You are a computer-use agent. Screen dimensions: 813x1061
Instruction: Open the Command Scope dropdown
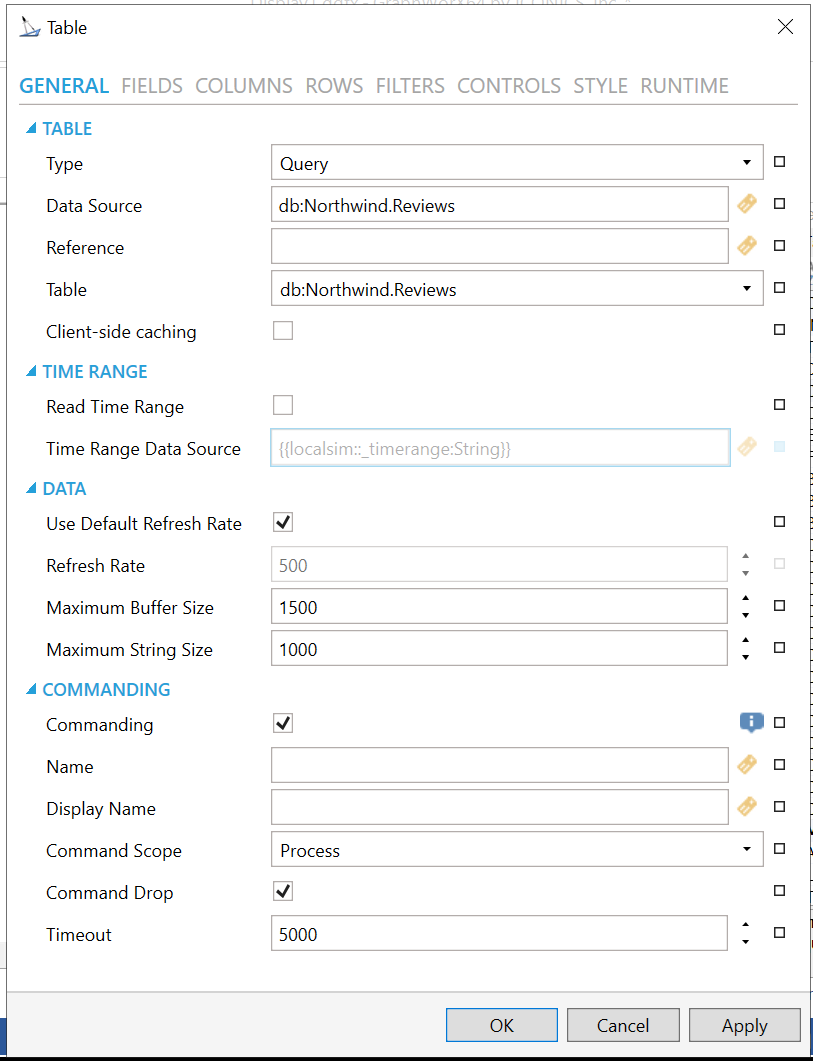[516, 850]
